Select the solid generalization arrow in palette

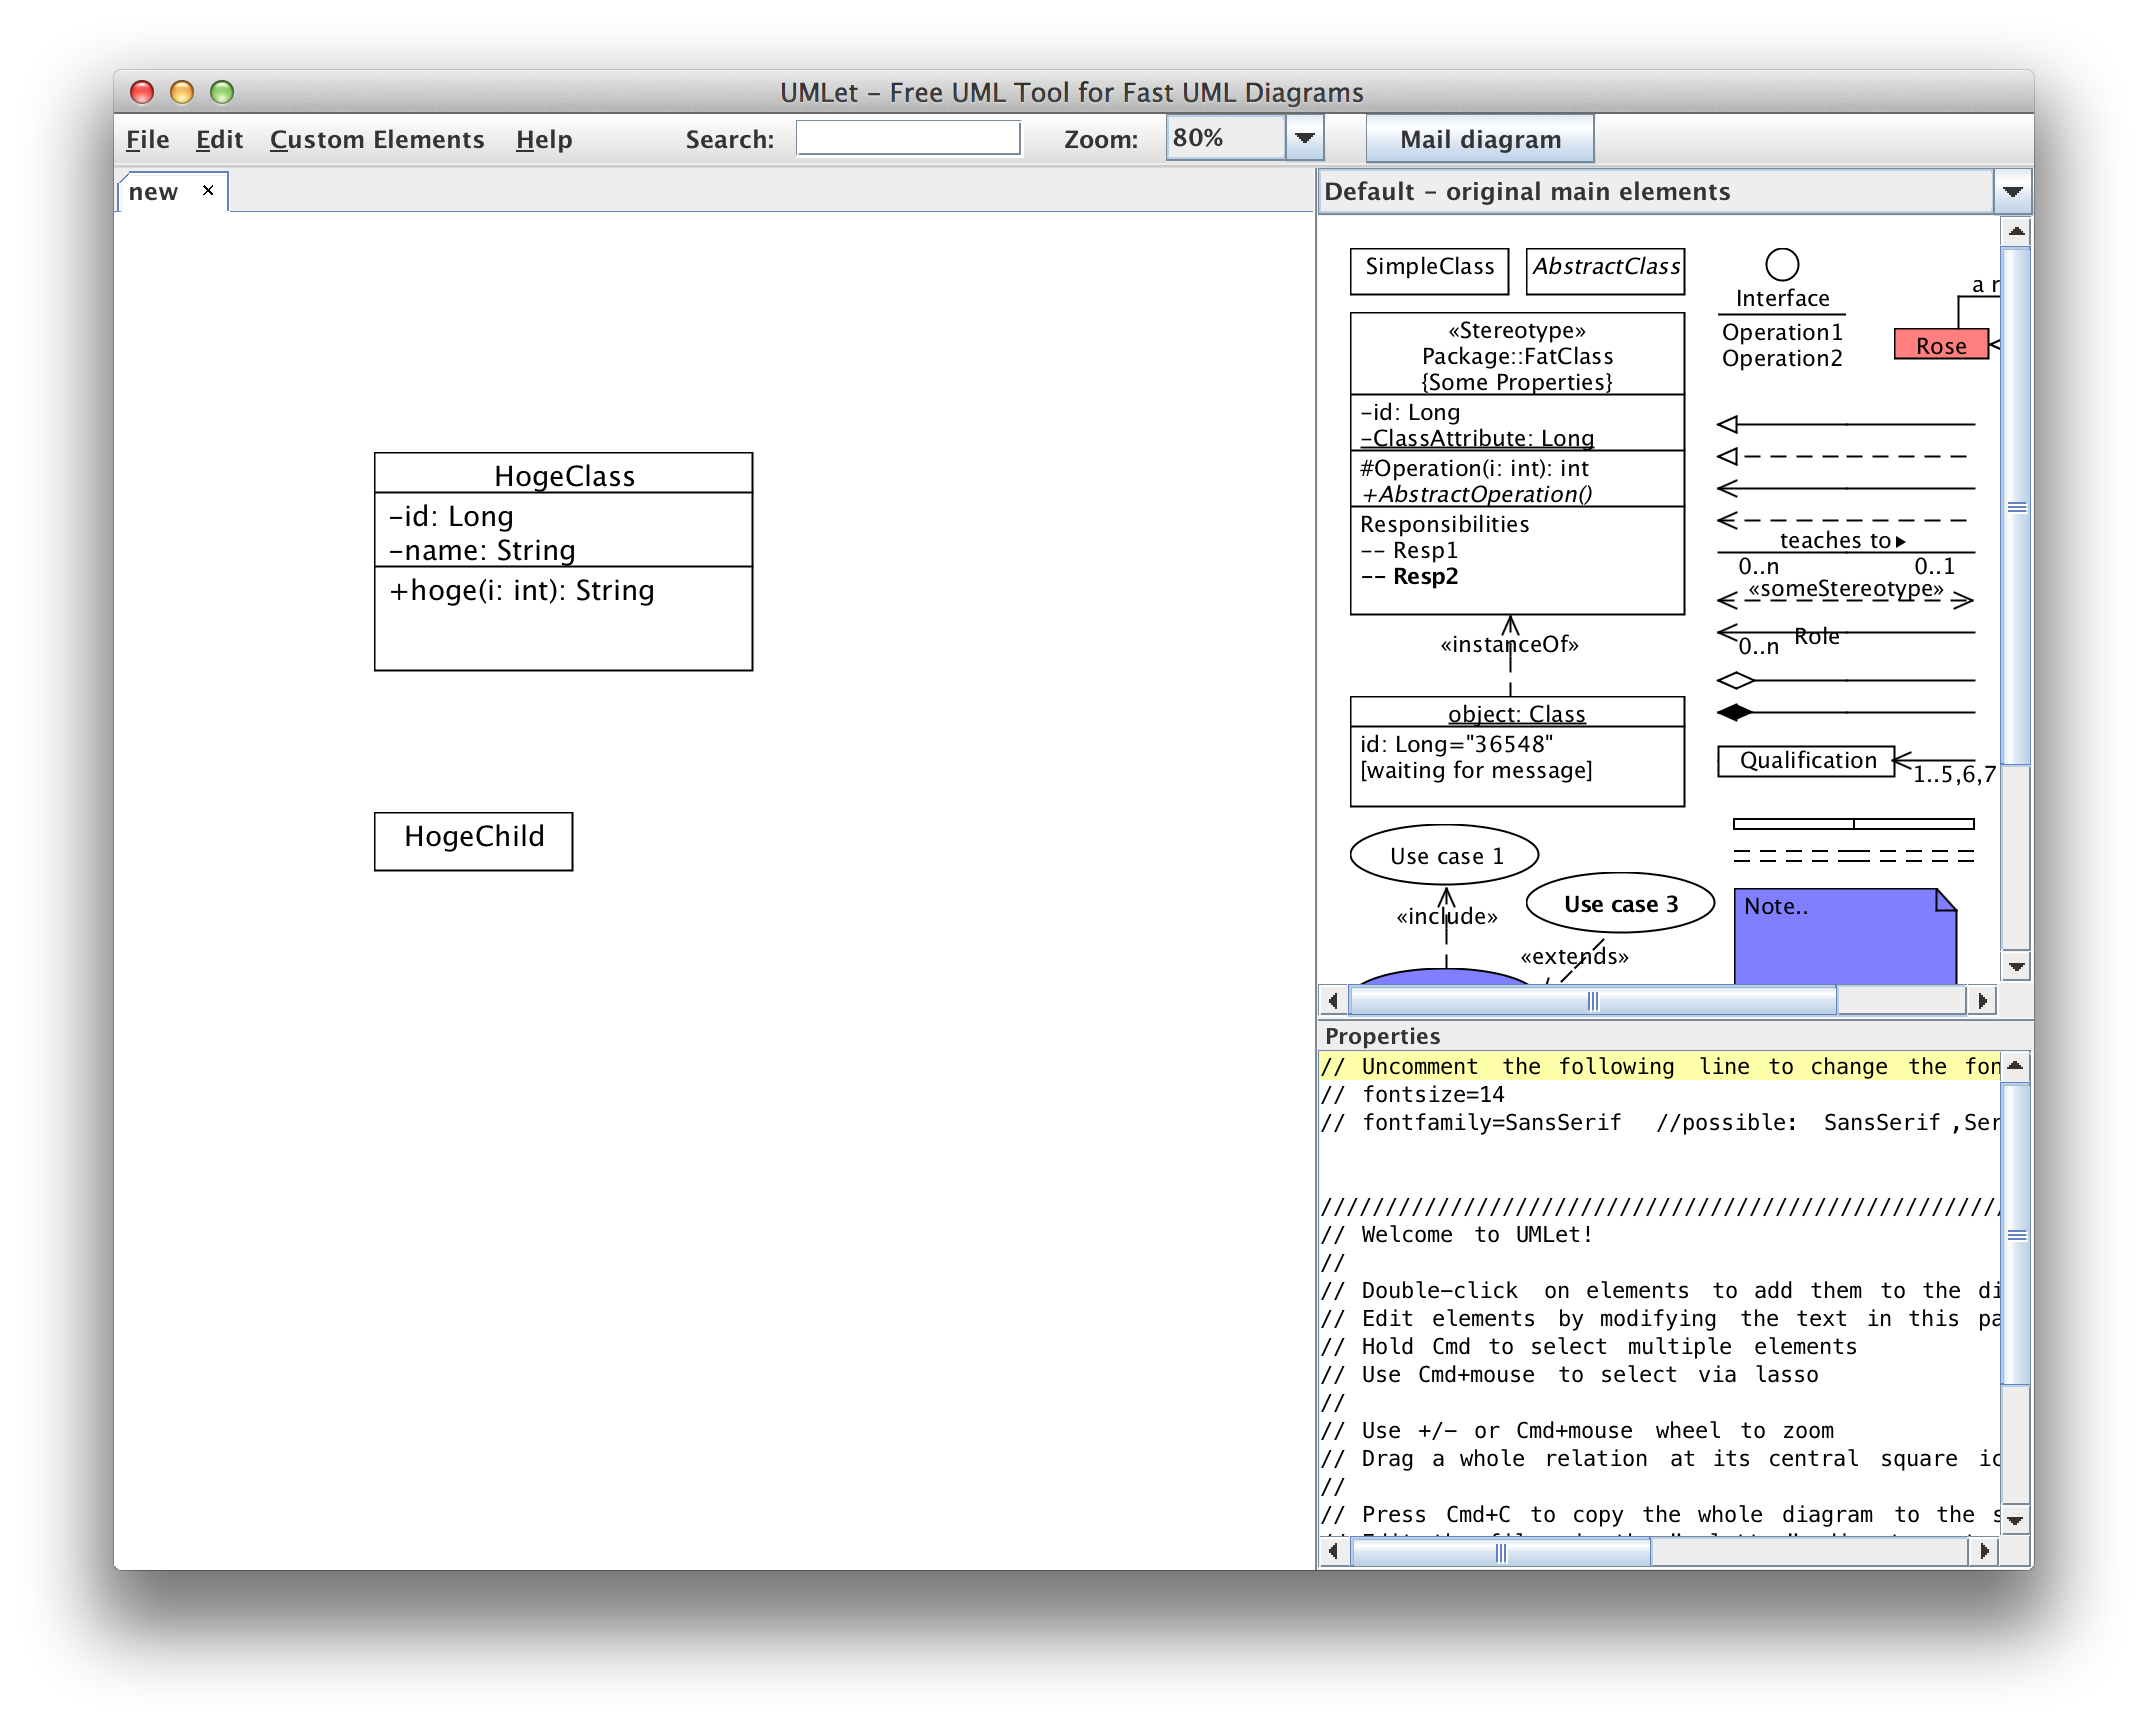[x=1845, y=424]
